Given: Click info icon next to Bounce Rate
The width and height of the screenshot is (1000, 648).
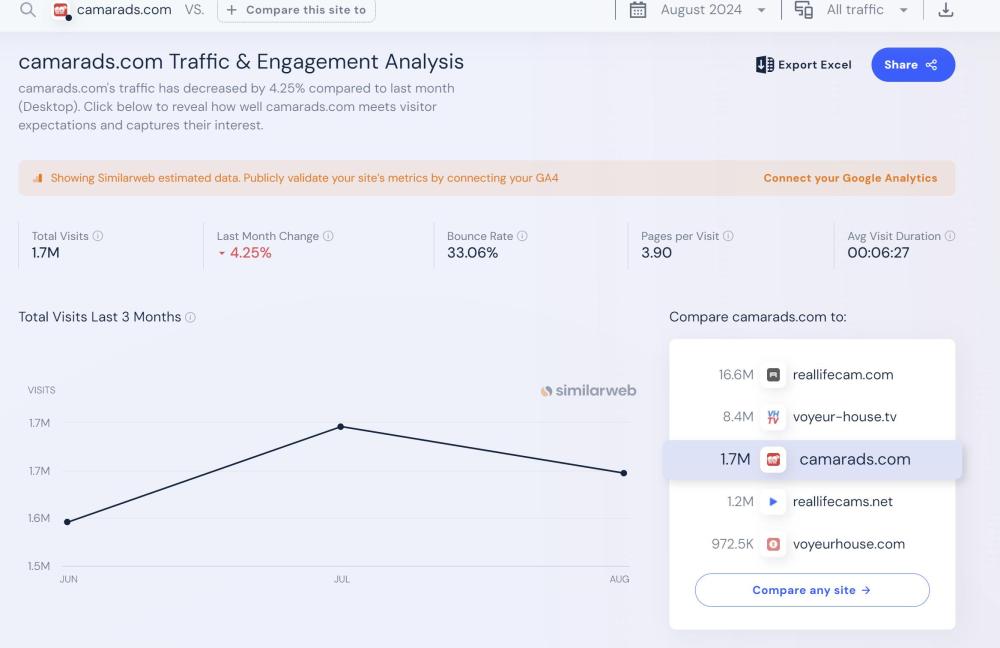Looking at the screenshot, I should coord(522,236).
